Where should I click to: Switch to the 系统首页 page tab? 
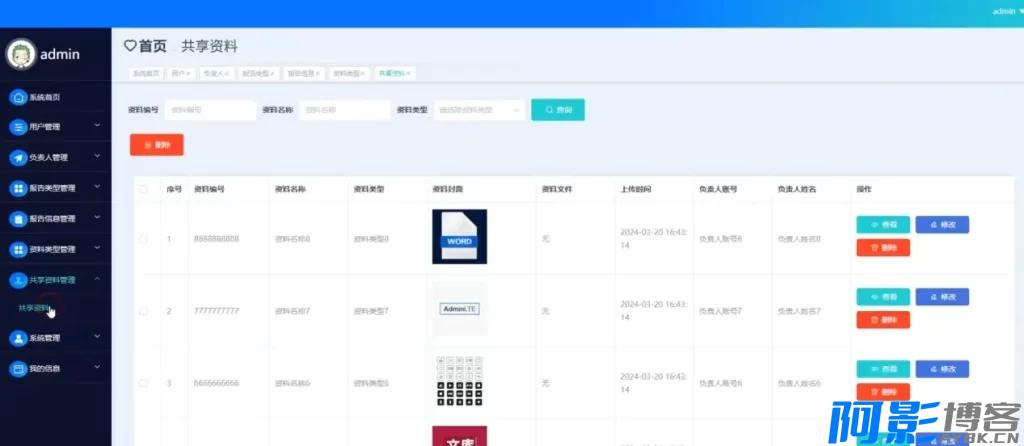147,73
